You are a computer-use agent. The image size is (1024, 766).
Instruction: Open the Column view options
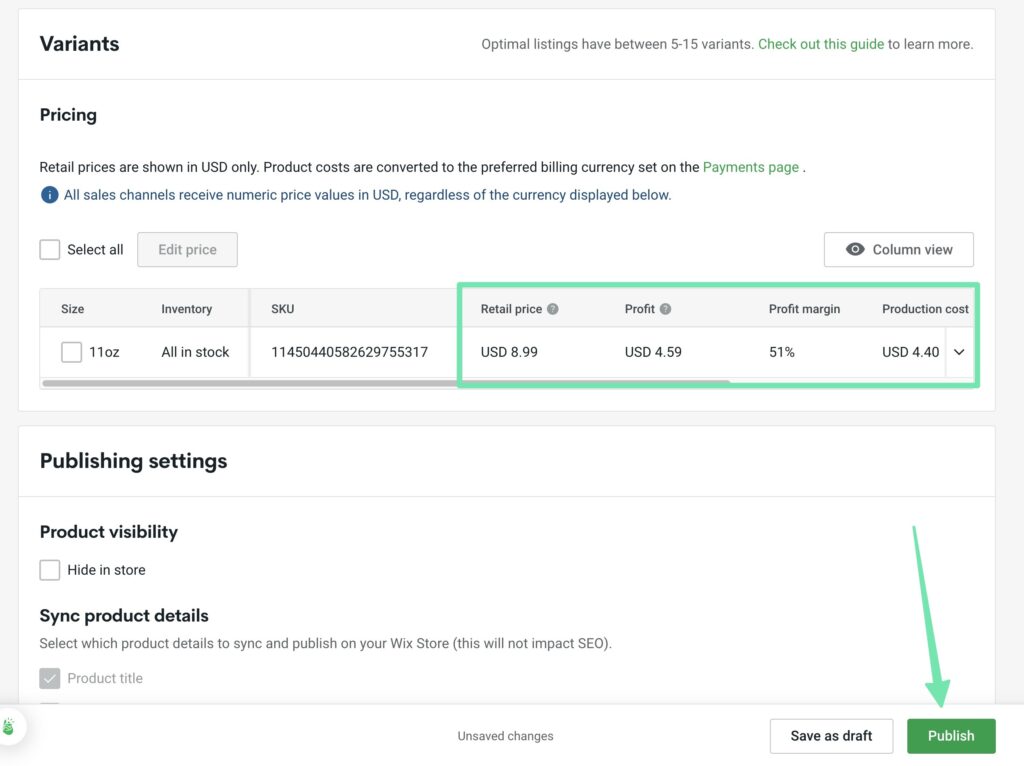click(x=898, y=250)
